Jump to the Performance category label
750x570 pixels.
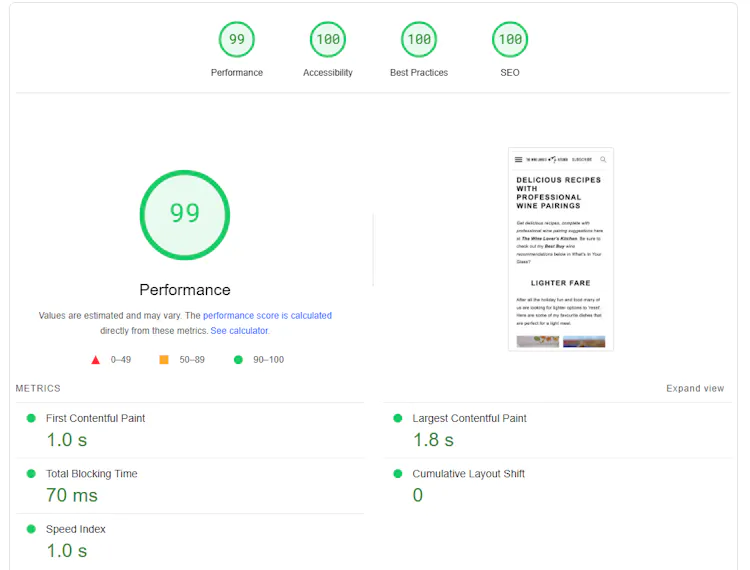click(x=237, y=73)
